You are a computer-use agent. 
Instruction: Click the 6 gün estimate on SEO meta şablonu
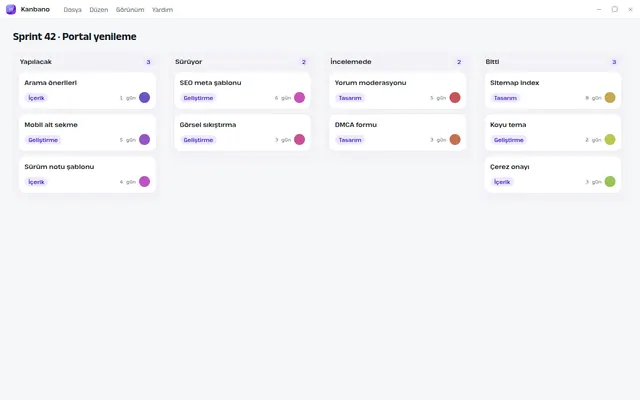[x=283, y=98]
